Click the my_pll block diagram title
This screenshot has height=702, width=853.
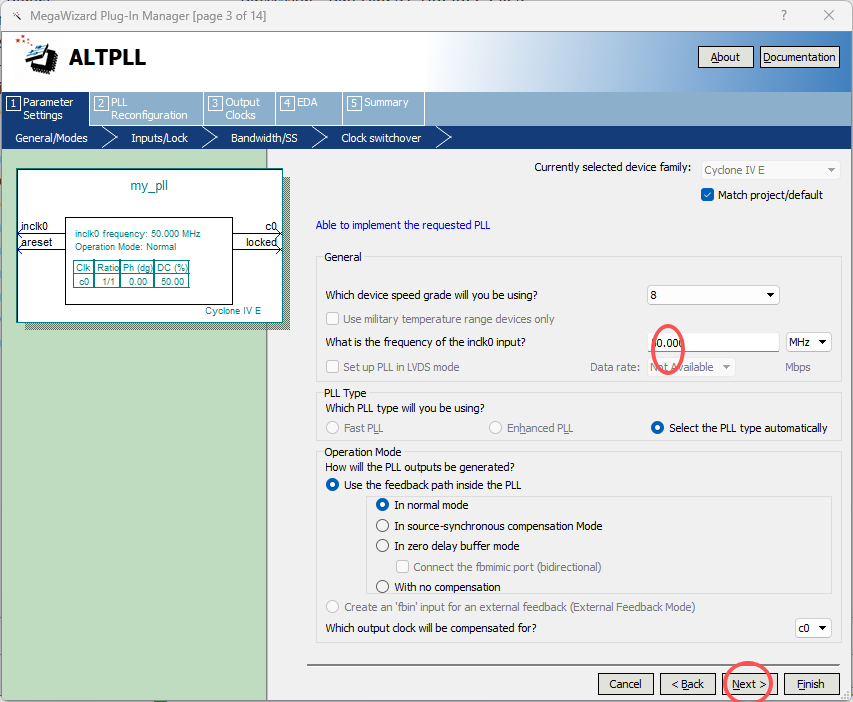pyautogui.click(x=149, y=186)
